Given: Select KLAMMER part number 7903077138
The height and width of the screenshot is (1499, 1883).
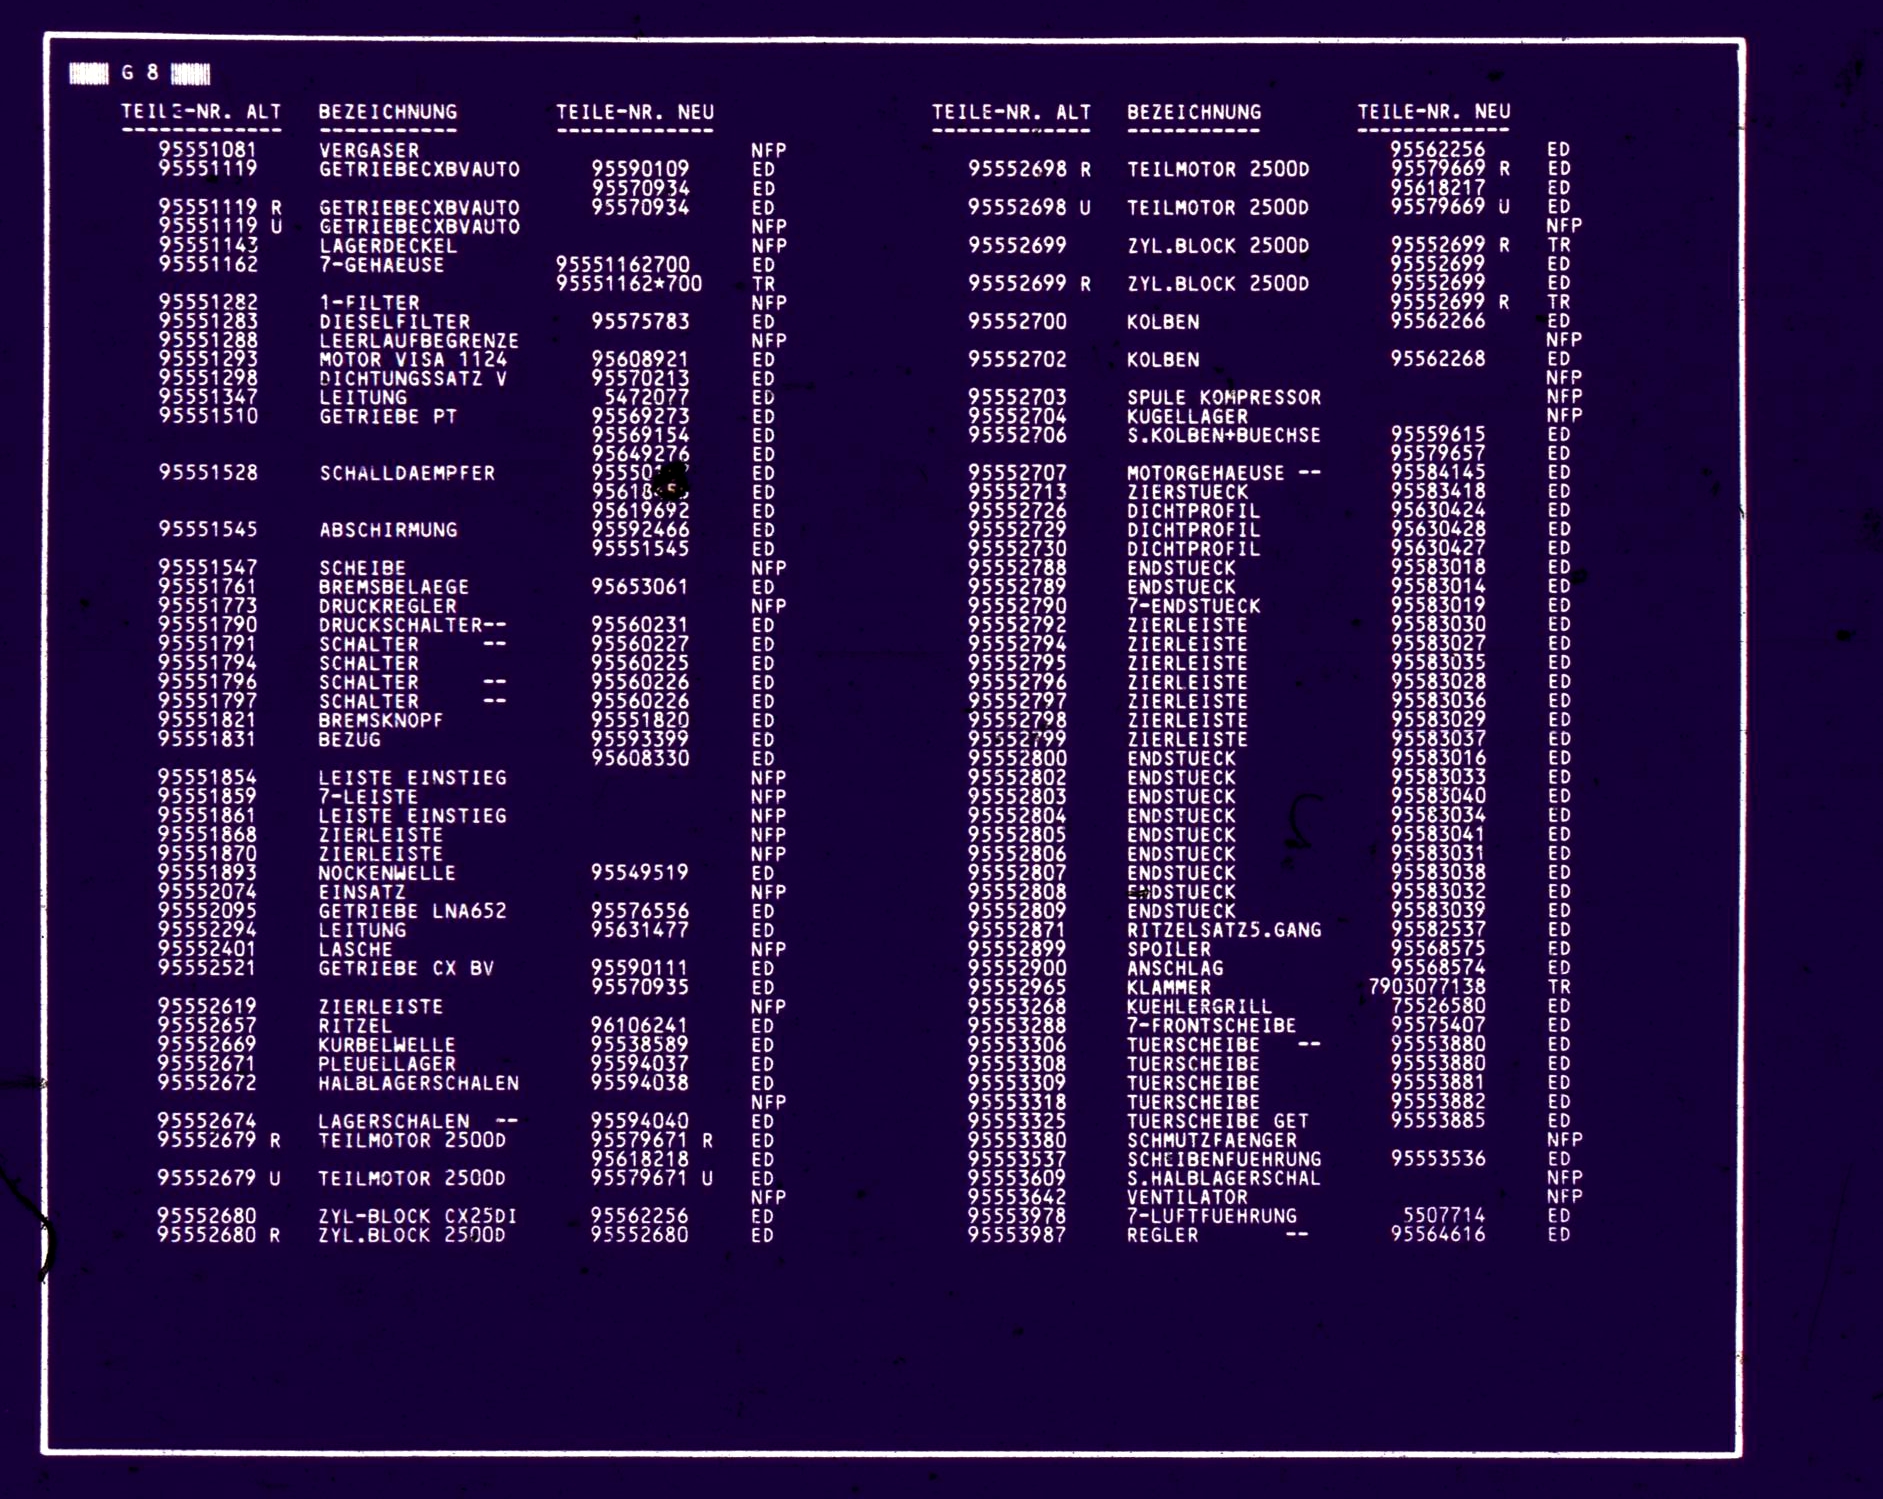Looking at the screenshot, I should (x=1426, y=987).
